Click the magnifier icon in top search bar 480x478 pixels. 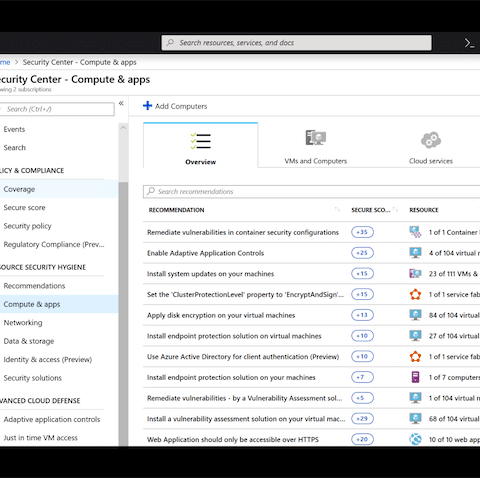point(170,42)
